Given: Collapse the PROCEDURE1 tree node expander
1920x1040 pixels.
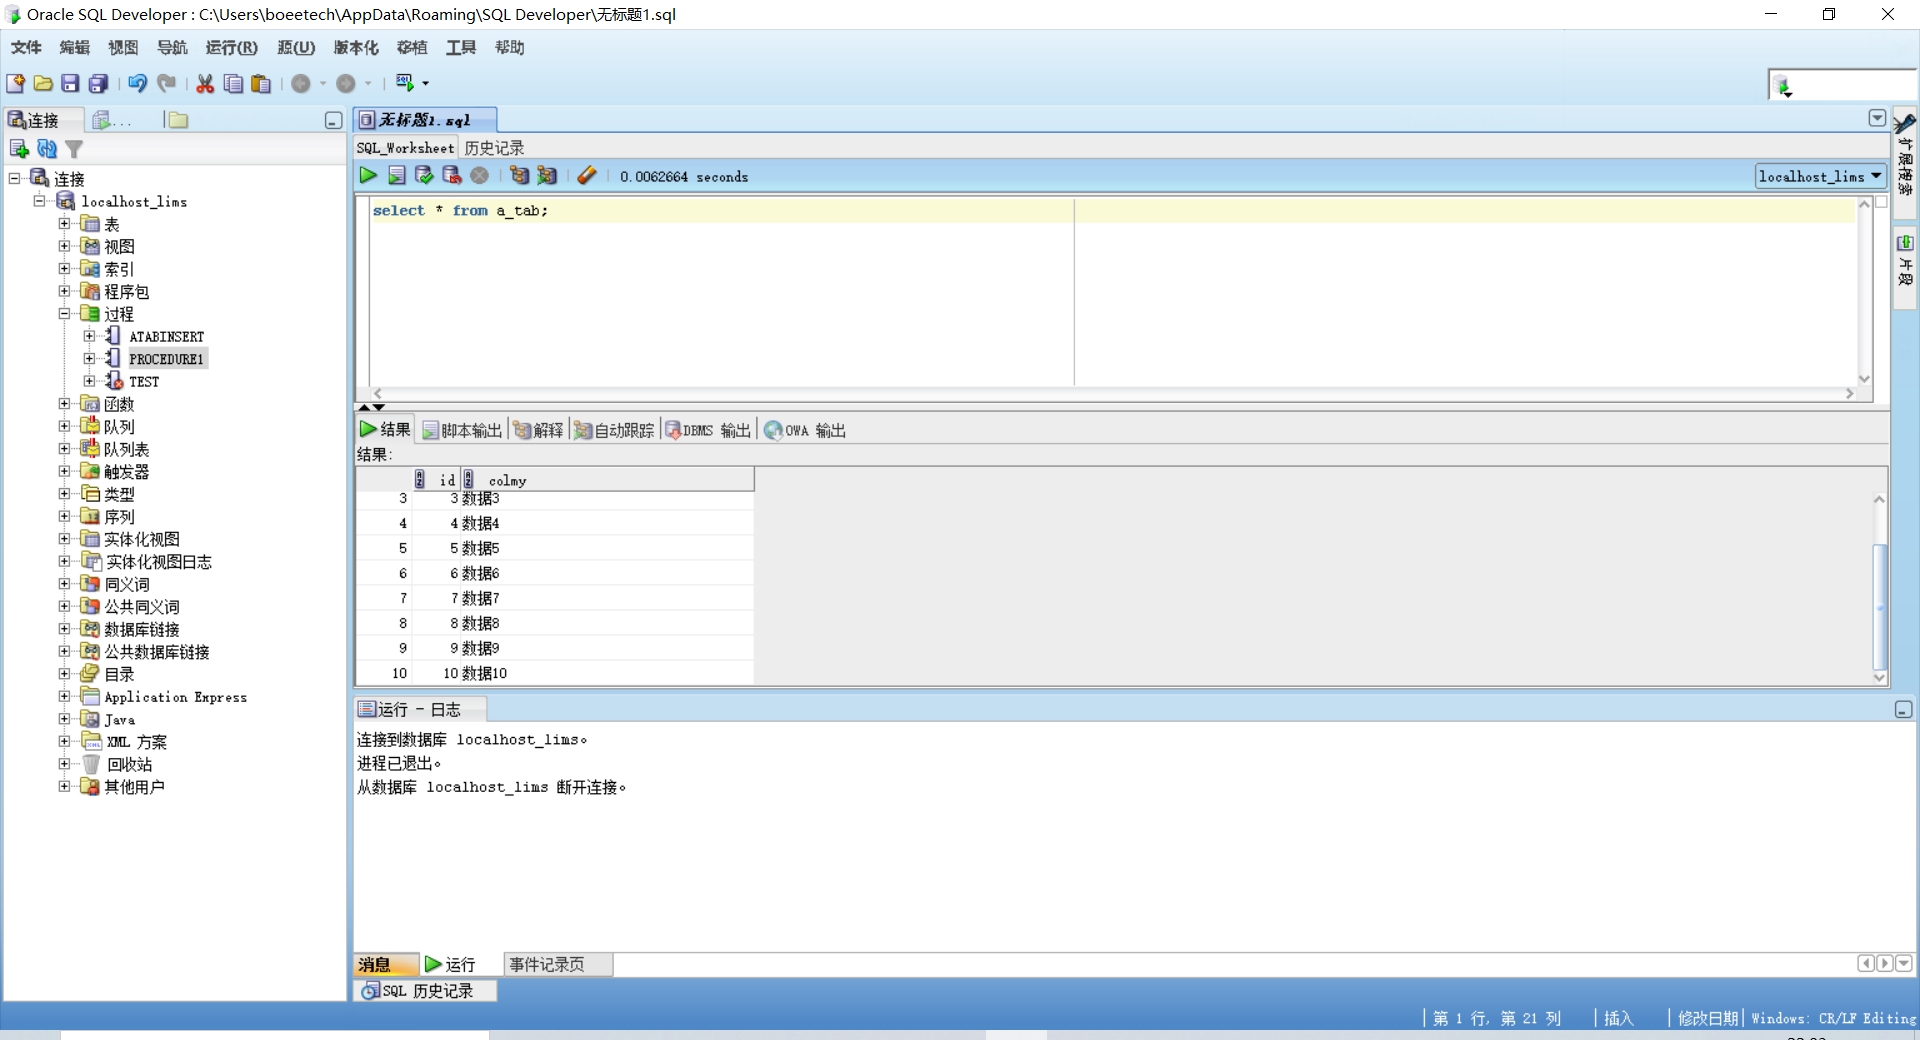Looking at the screenshot, I should click(x=88, y=358).
